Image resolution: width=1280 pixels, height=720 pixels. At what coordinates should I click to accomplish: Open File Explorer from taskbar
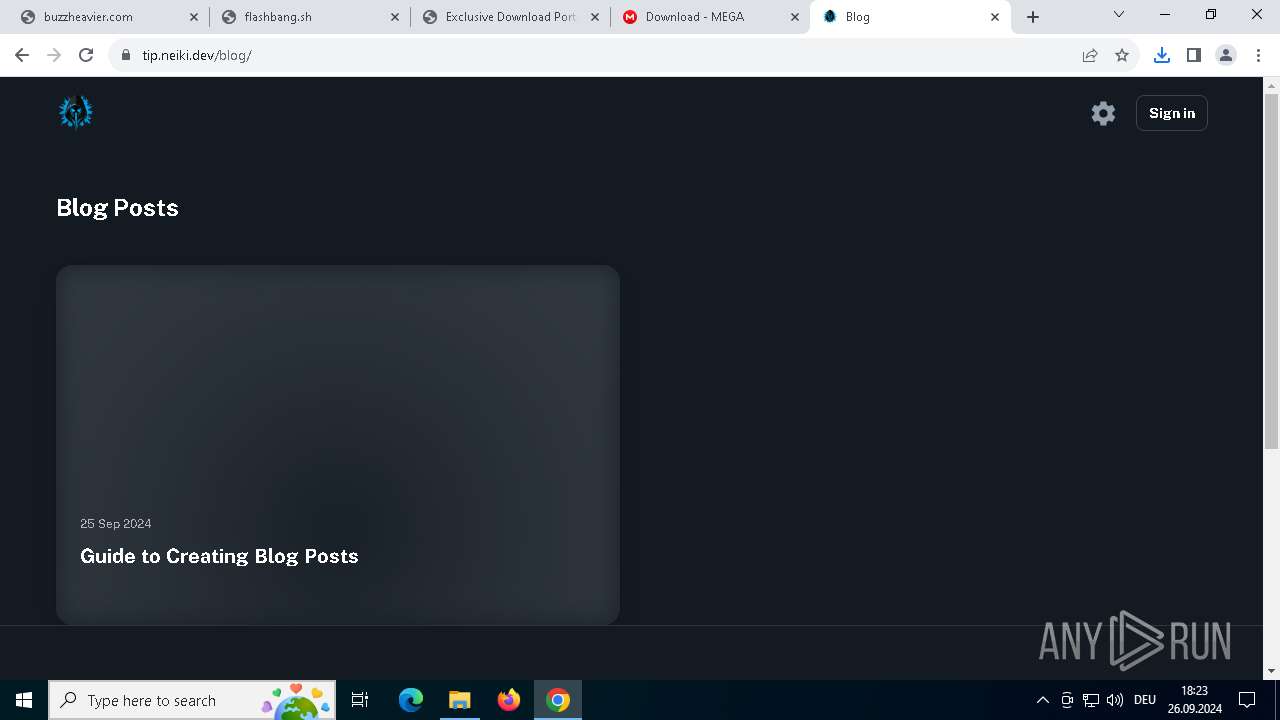[459, 700]
